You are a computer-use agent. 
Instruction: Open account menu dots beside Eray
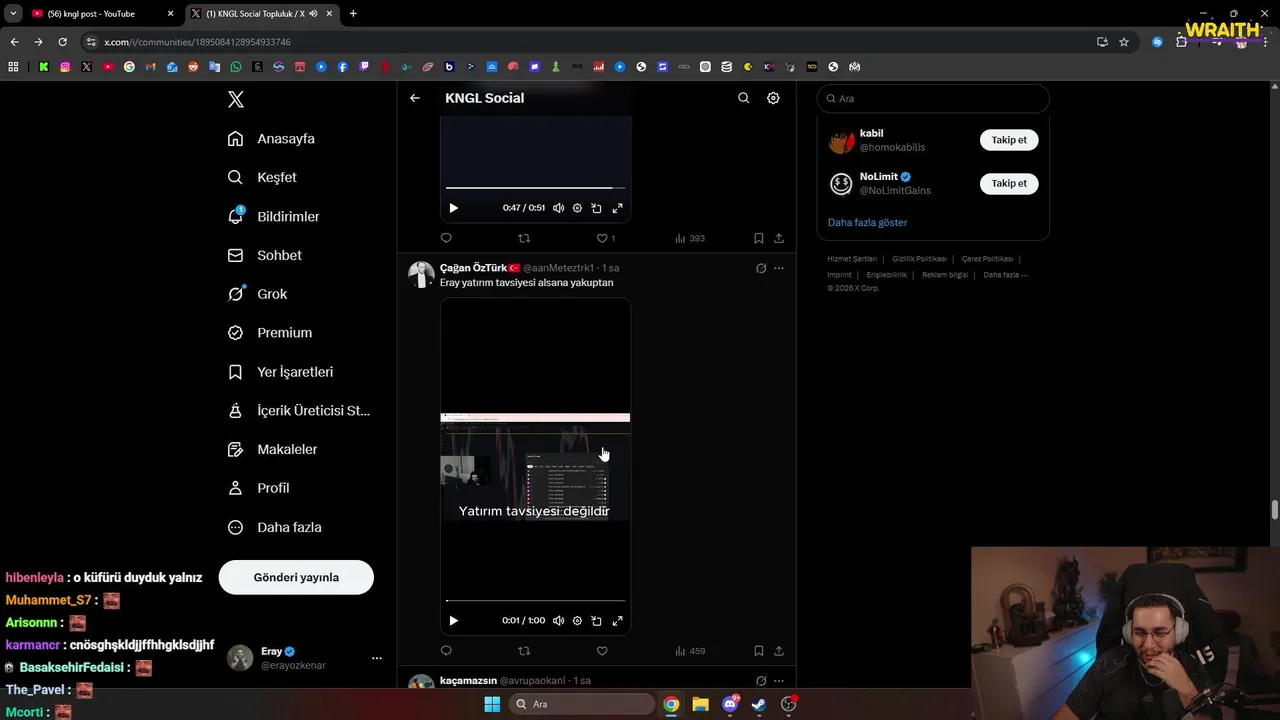(x=377, y=658)
